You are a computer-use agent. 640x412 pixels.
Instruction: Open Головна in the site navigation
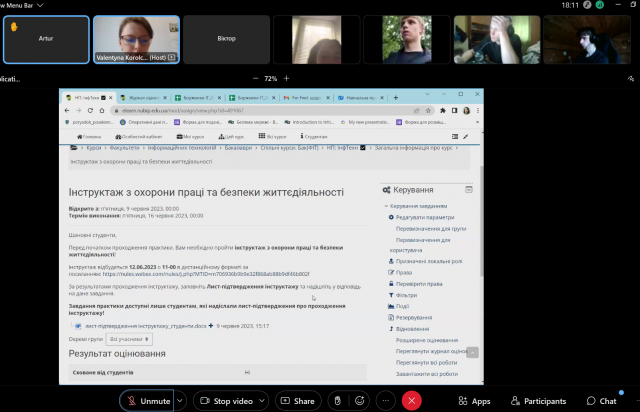click(x=89, y=137)
